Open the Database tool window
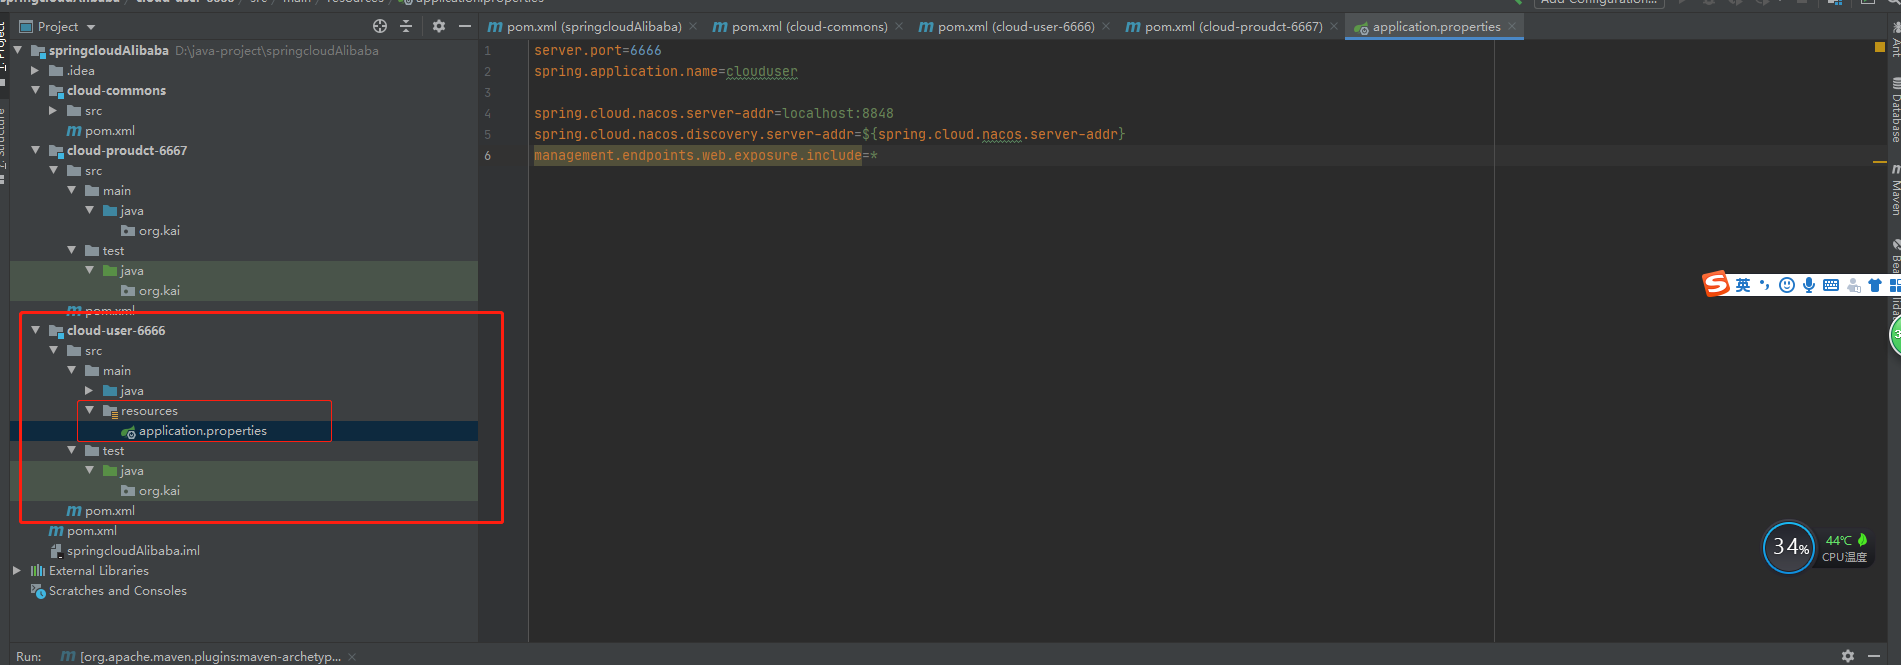The width and height of the screenshot is (1901, 665). tap(1894, 110)
